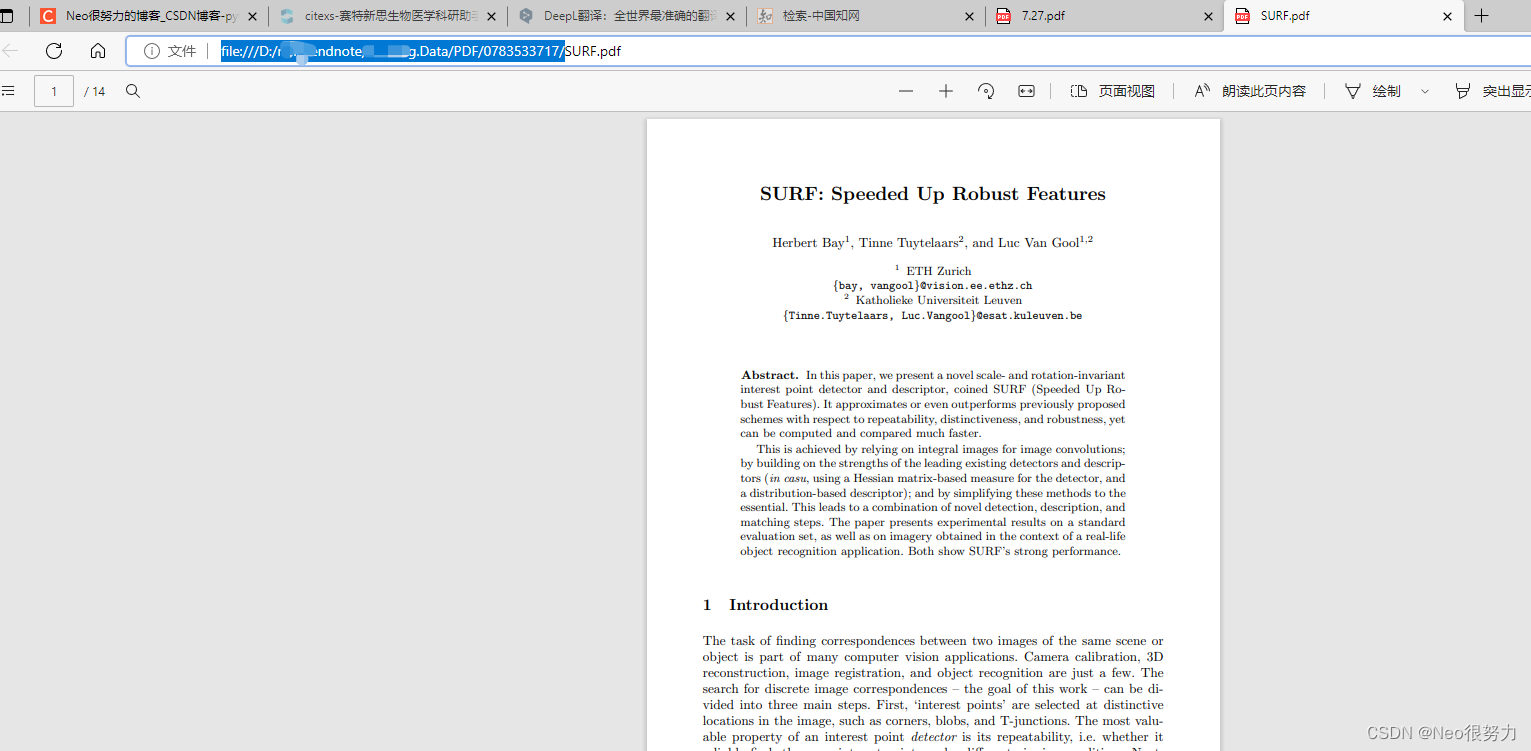Click the page number input box

(x=54, y=91)
